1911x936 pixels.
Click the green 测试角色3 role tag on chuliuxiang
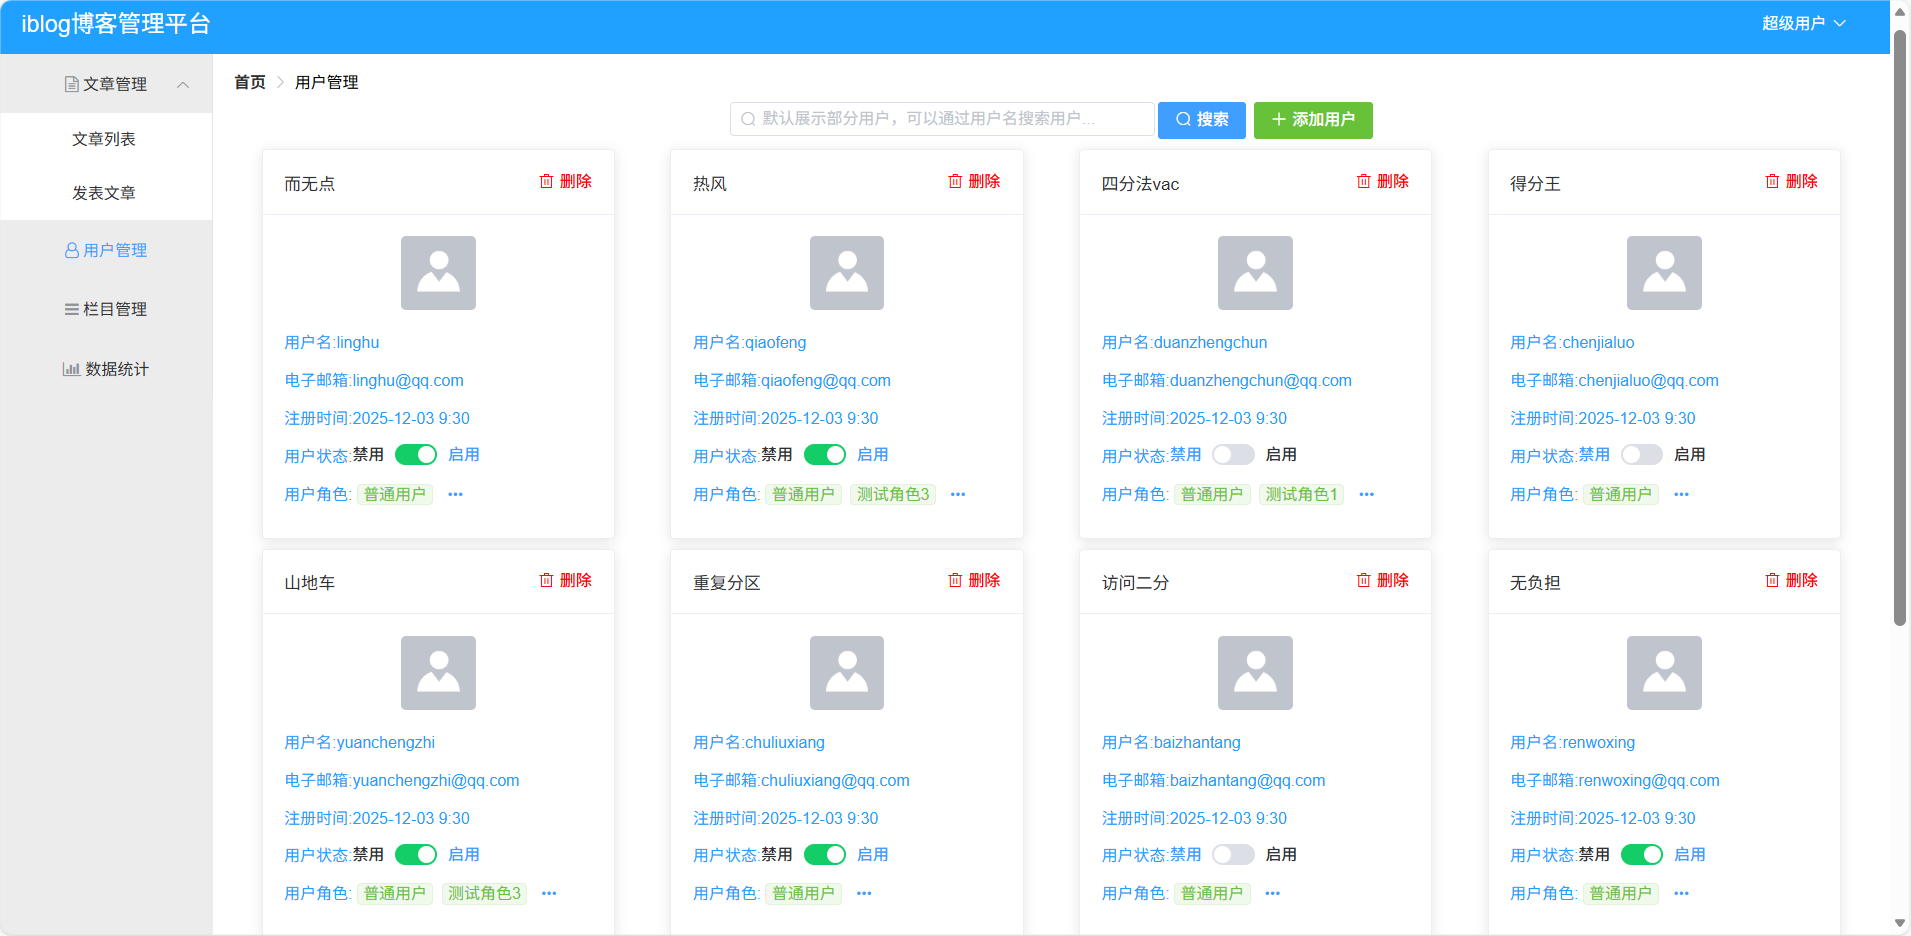(485, 893)
